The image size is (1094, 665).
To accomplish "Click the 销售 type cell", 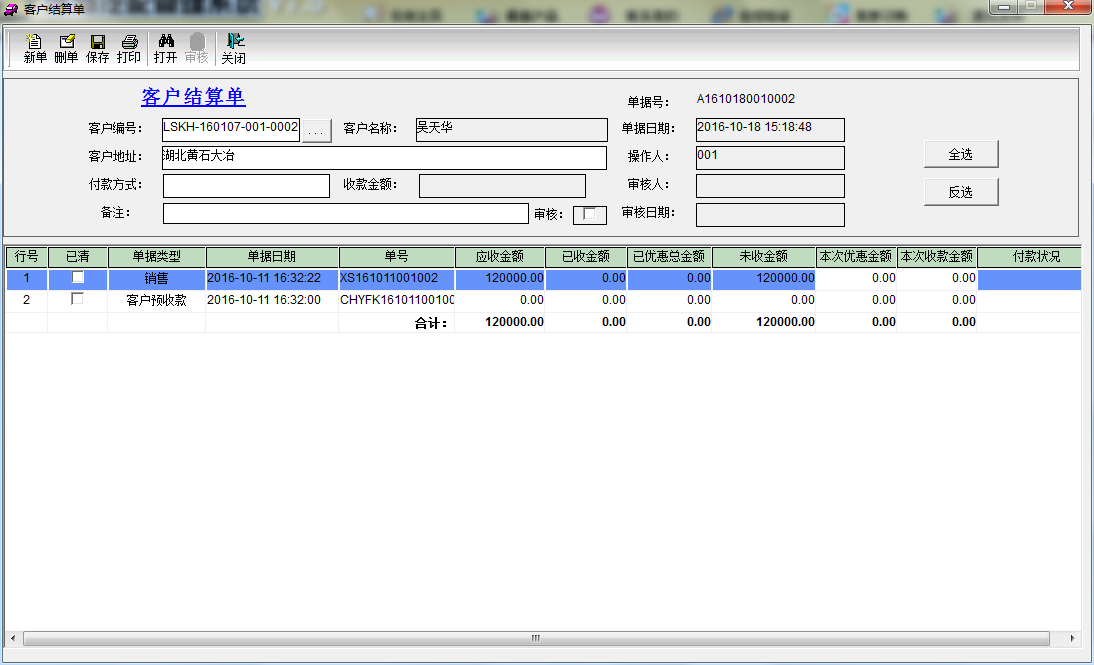I will coord(157,278).
